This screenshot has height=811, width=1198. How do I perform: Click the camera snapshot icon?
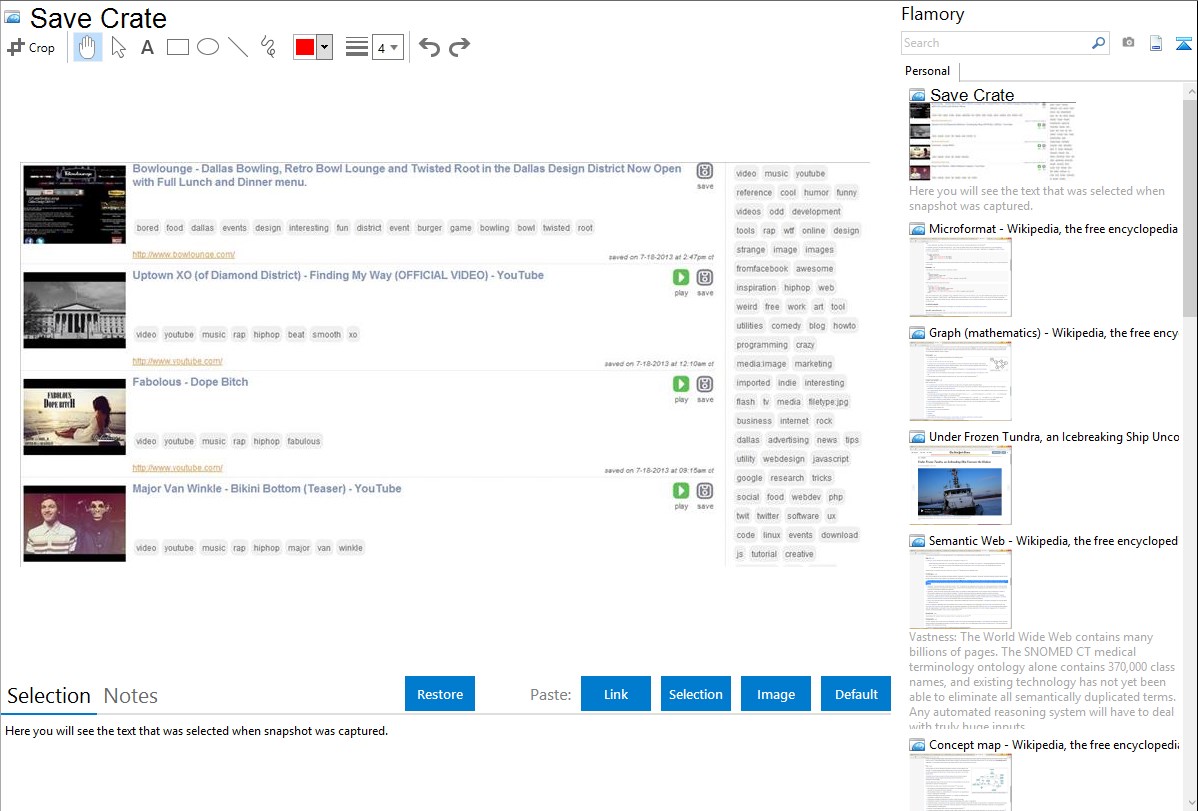pos(1128,43)
